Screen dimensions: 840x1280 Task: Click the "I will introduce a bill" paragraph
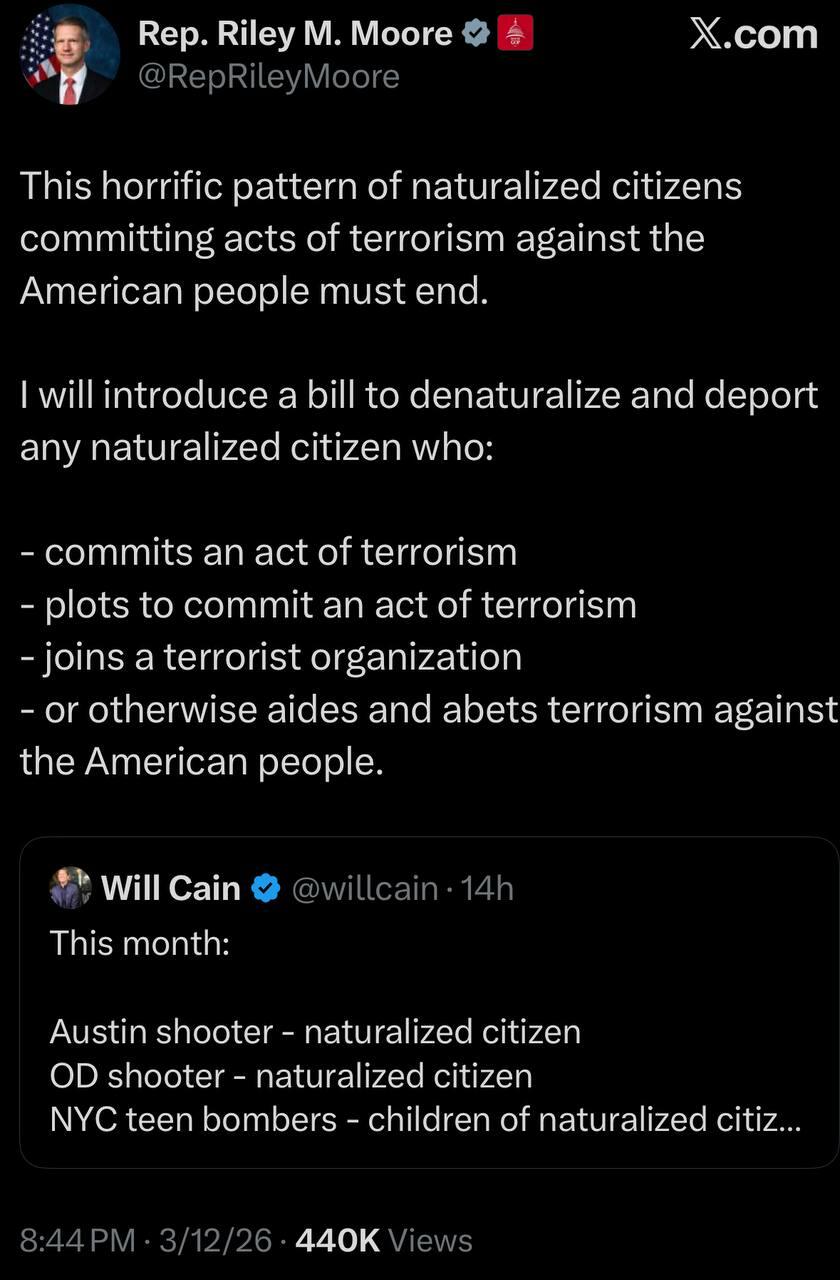(418, 420)
